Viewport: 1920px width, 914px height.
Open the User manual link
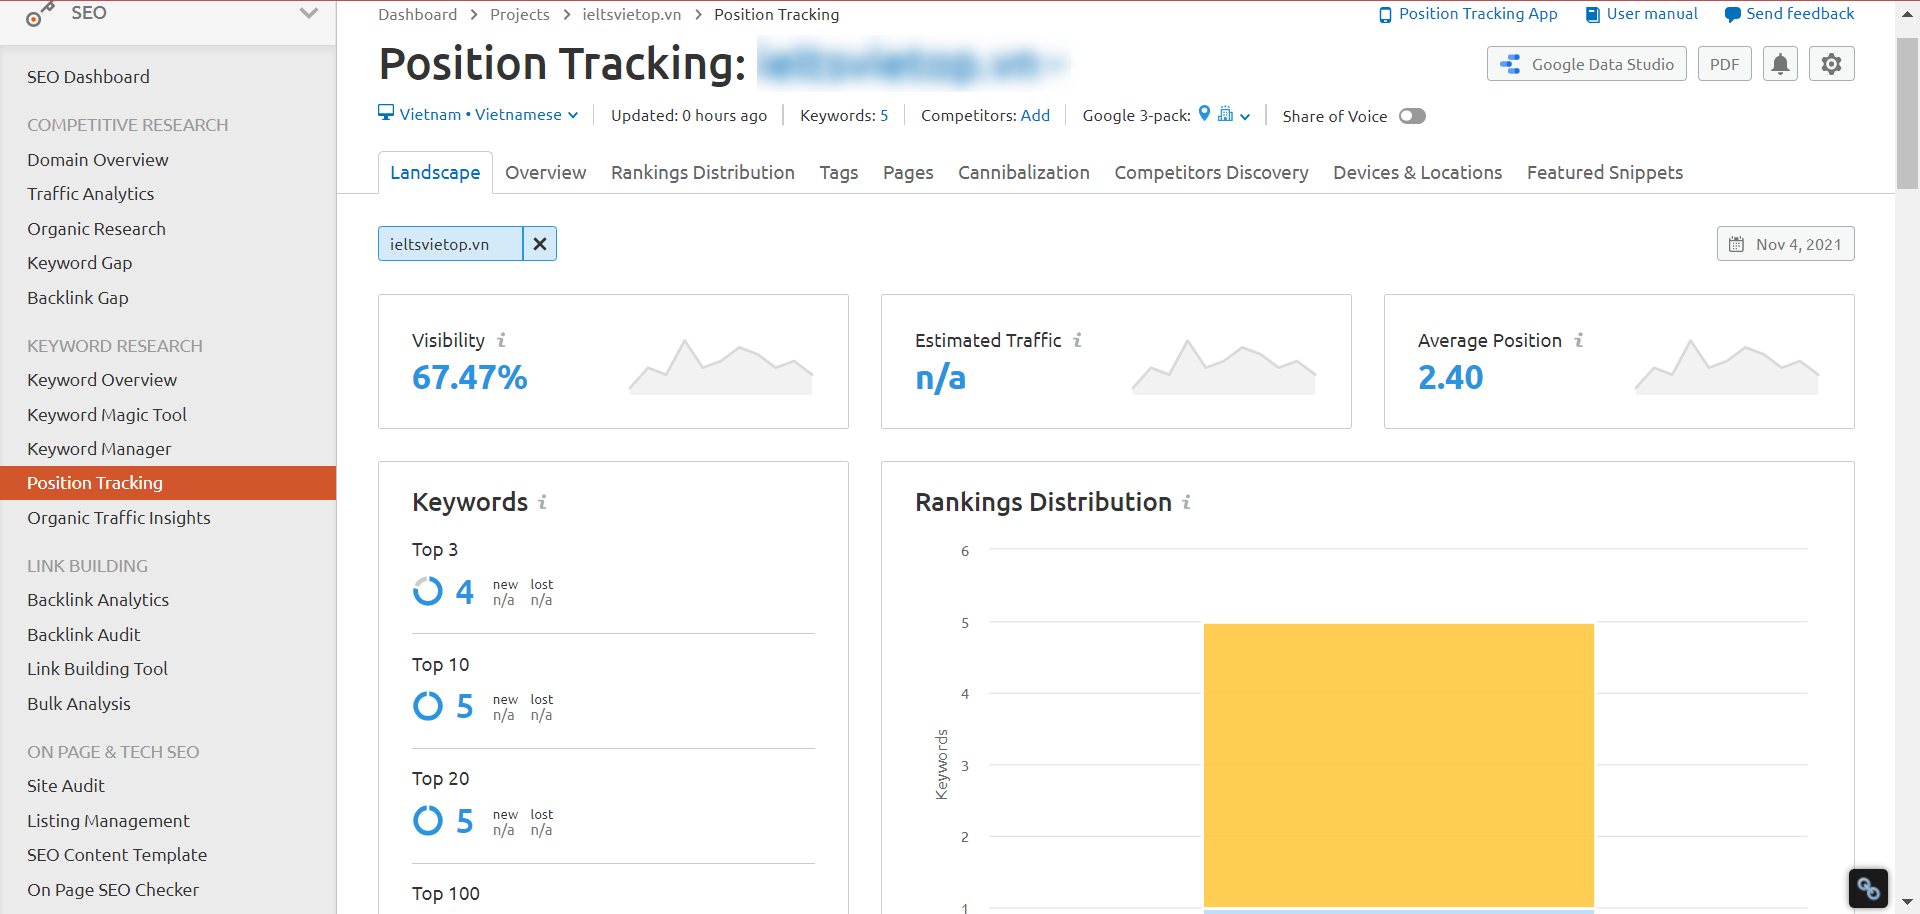pyautogui.click(x=1642, y=14)
